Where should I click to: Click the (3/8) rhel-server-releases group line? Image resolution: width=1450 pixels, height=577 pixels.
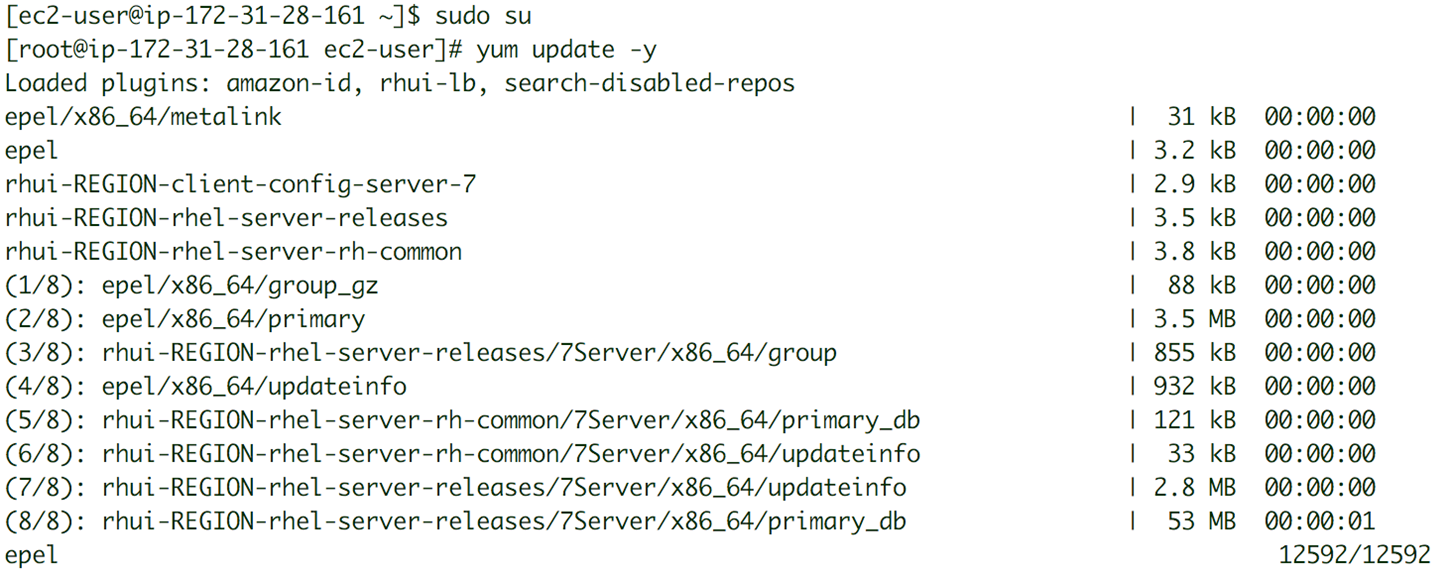point(420,353)
